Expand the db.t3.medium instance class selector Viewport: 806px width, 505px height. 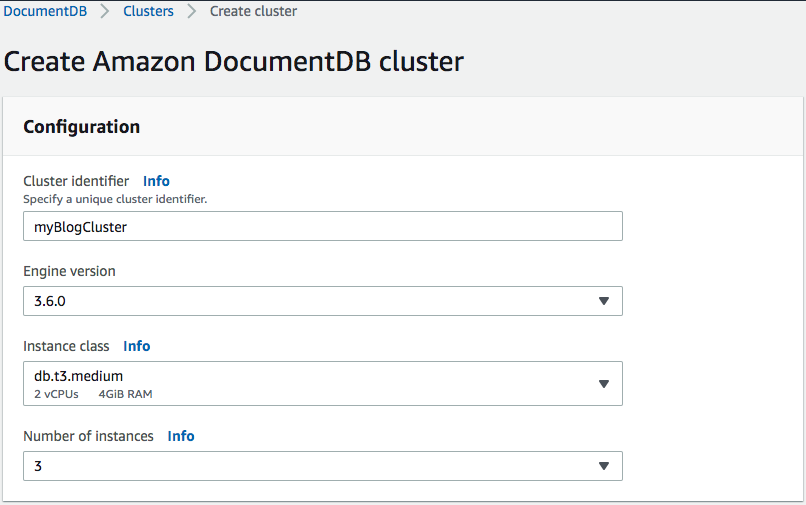[x=323, y=384]
